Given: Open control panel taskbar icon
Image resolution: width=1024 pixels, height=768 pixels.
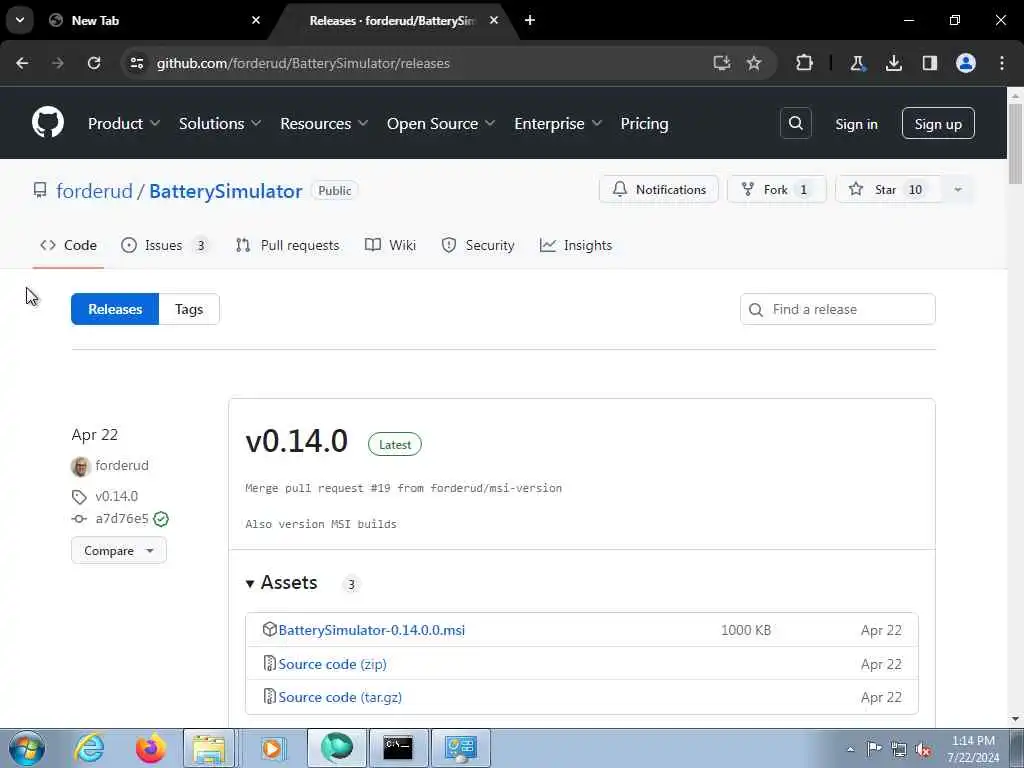Looking at the screenshot, I should [x=461, y=748].
